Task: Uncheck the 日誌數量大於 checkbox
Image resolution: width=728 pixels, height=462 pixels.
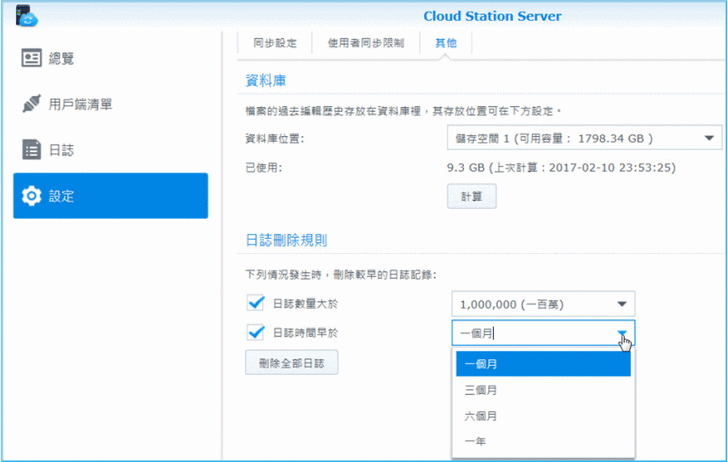Action: tap(256, 303)
